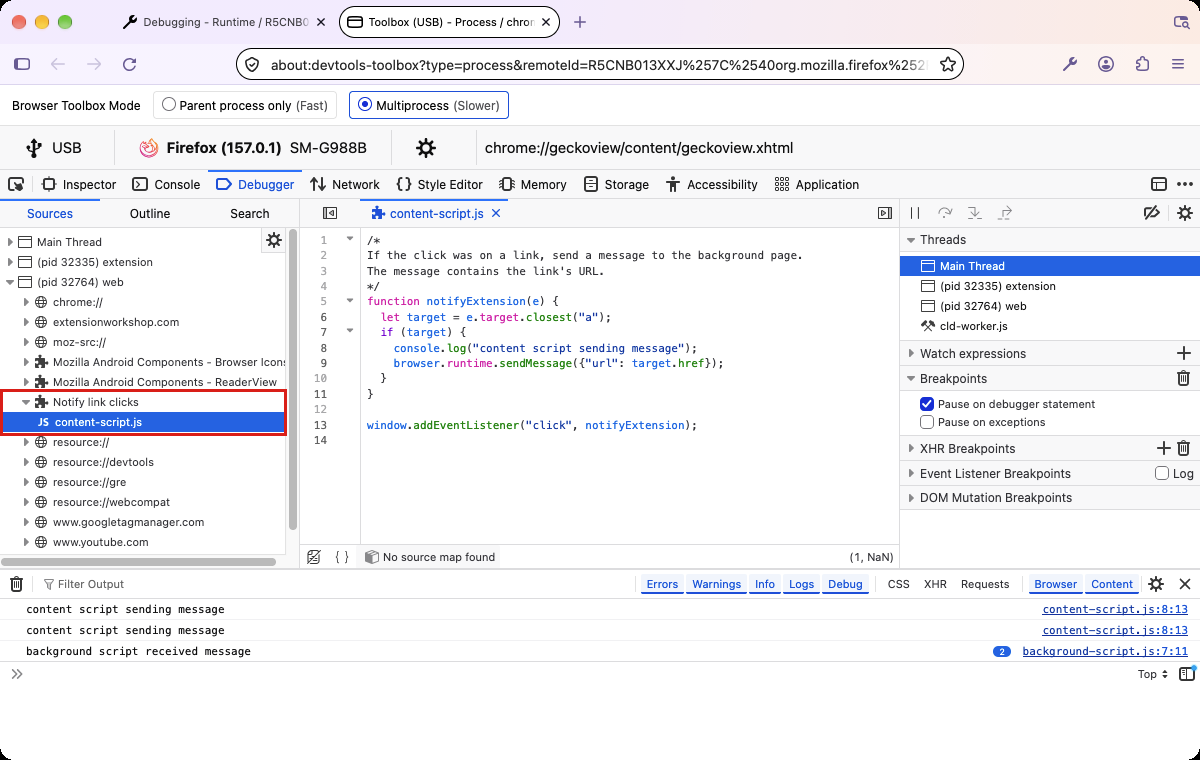Click the step over button
Viewport: 1200px width, 760px height.
(945, 213)
